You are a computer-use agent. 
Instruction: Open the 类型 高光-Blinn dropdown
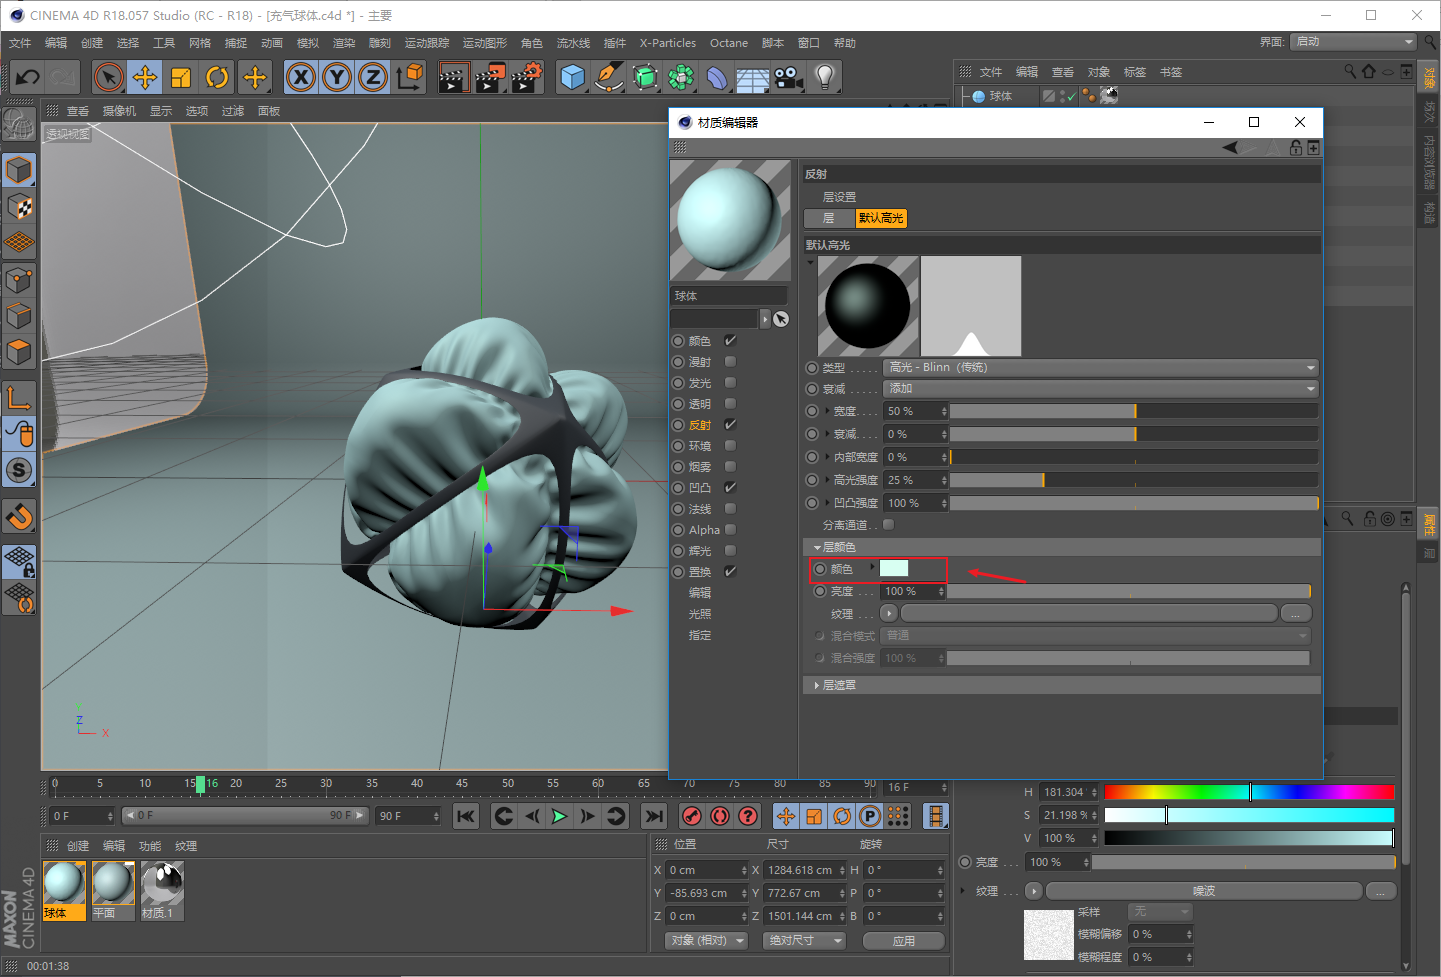1101,367
